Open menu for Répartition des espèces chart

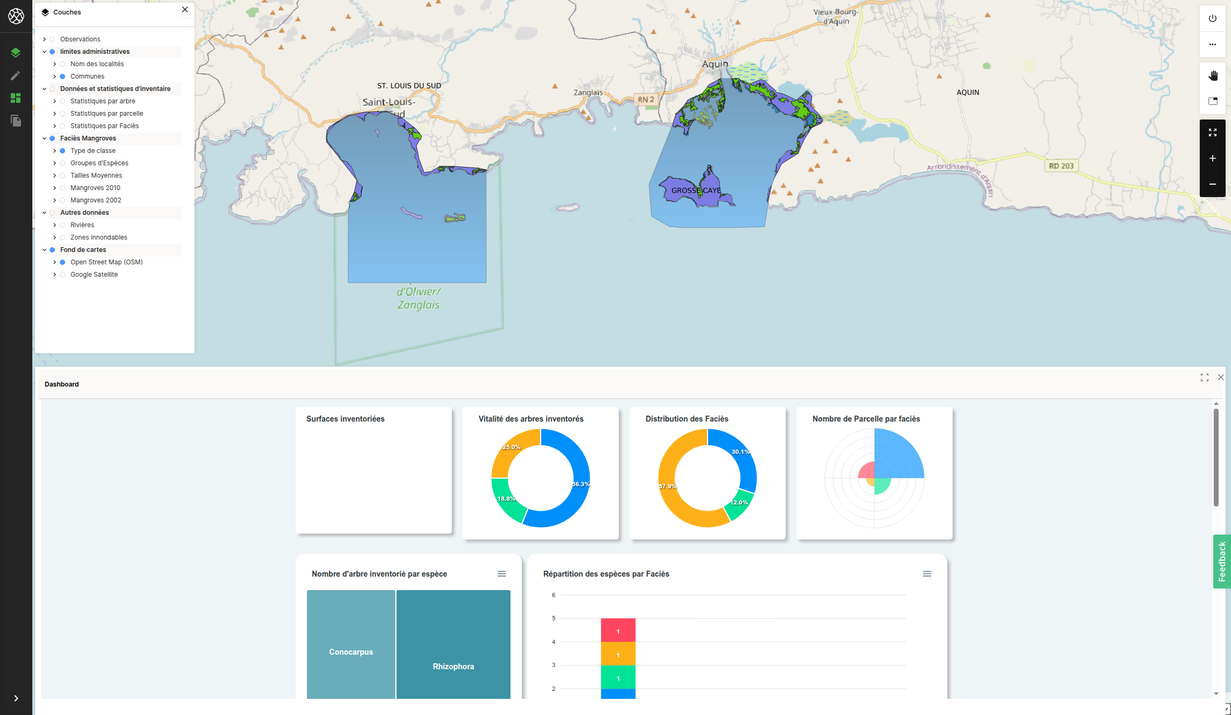(926, 574)
